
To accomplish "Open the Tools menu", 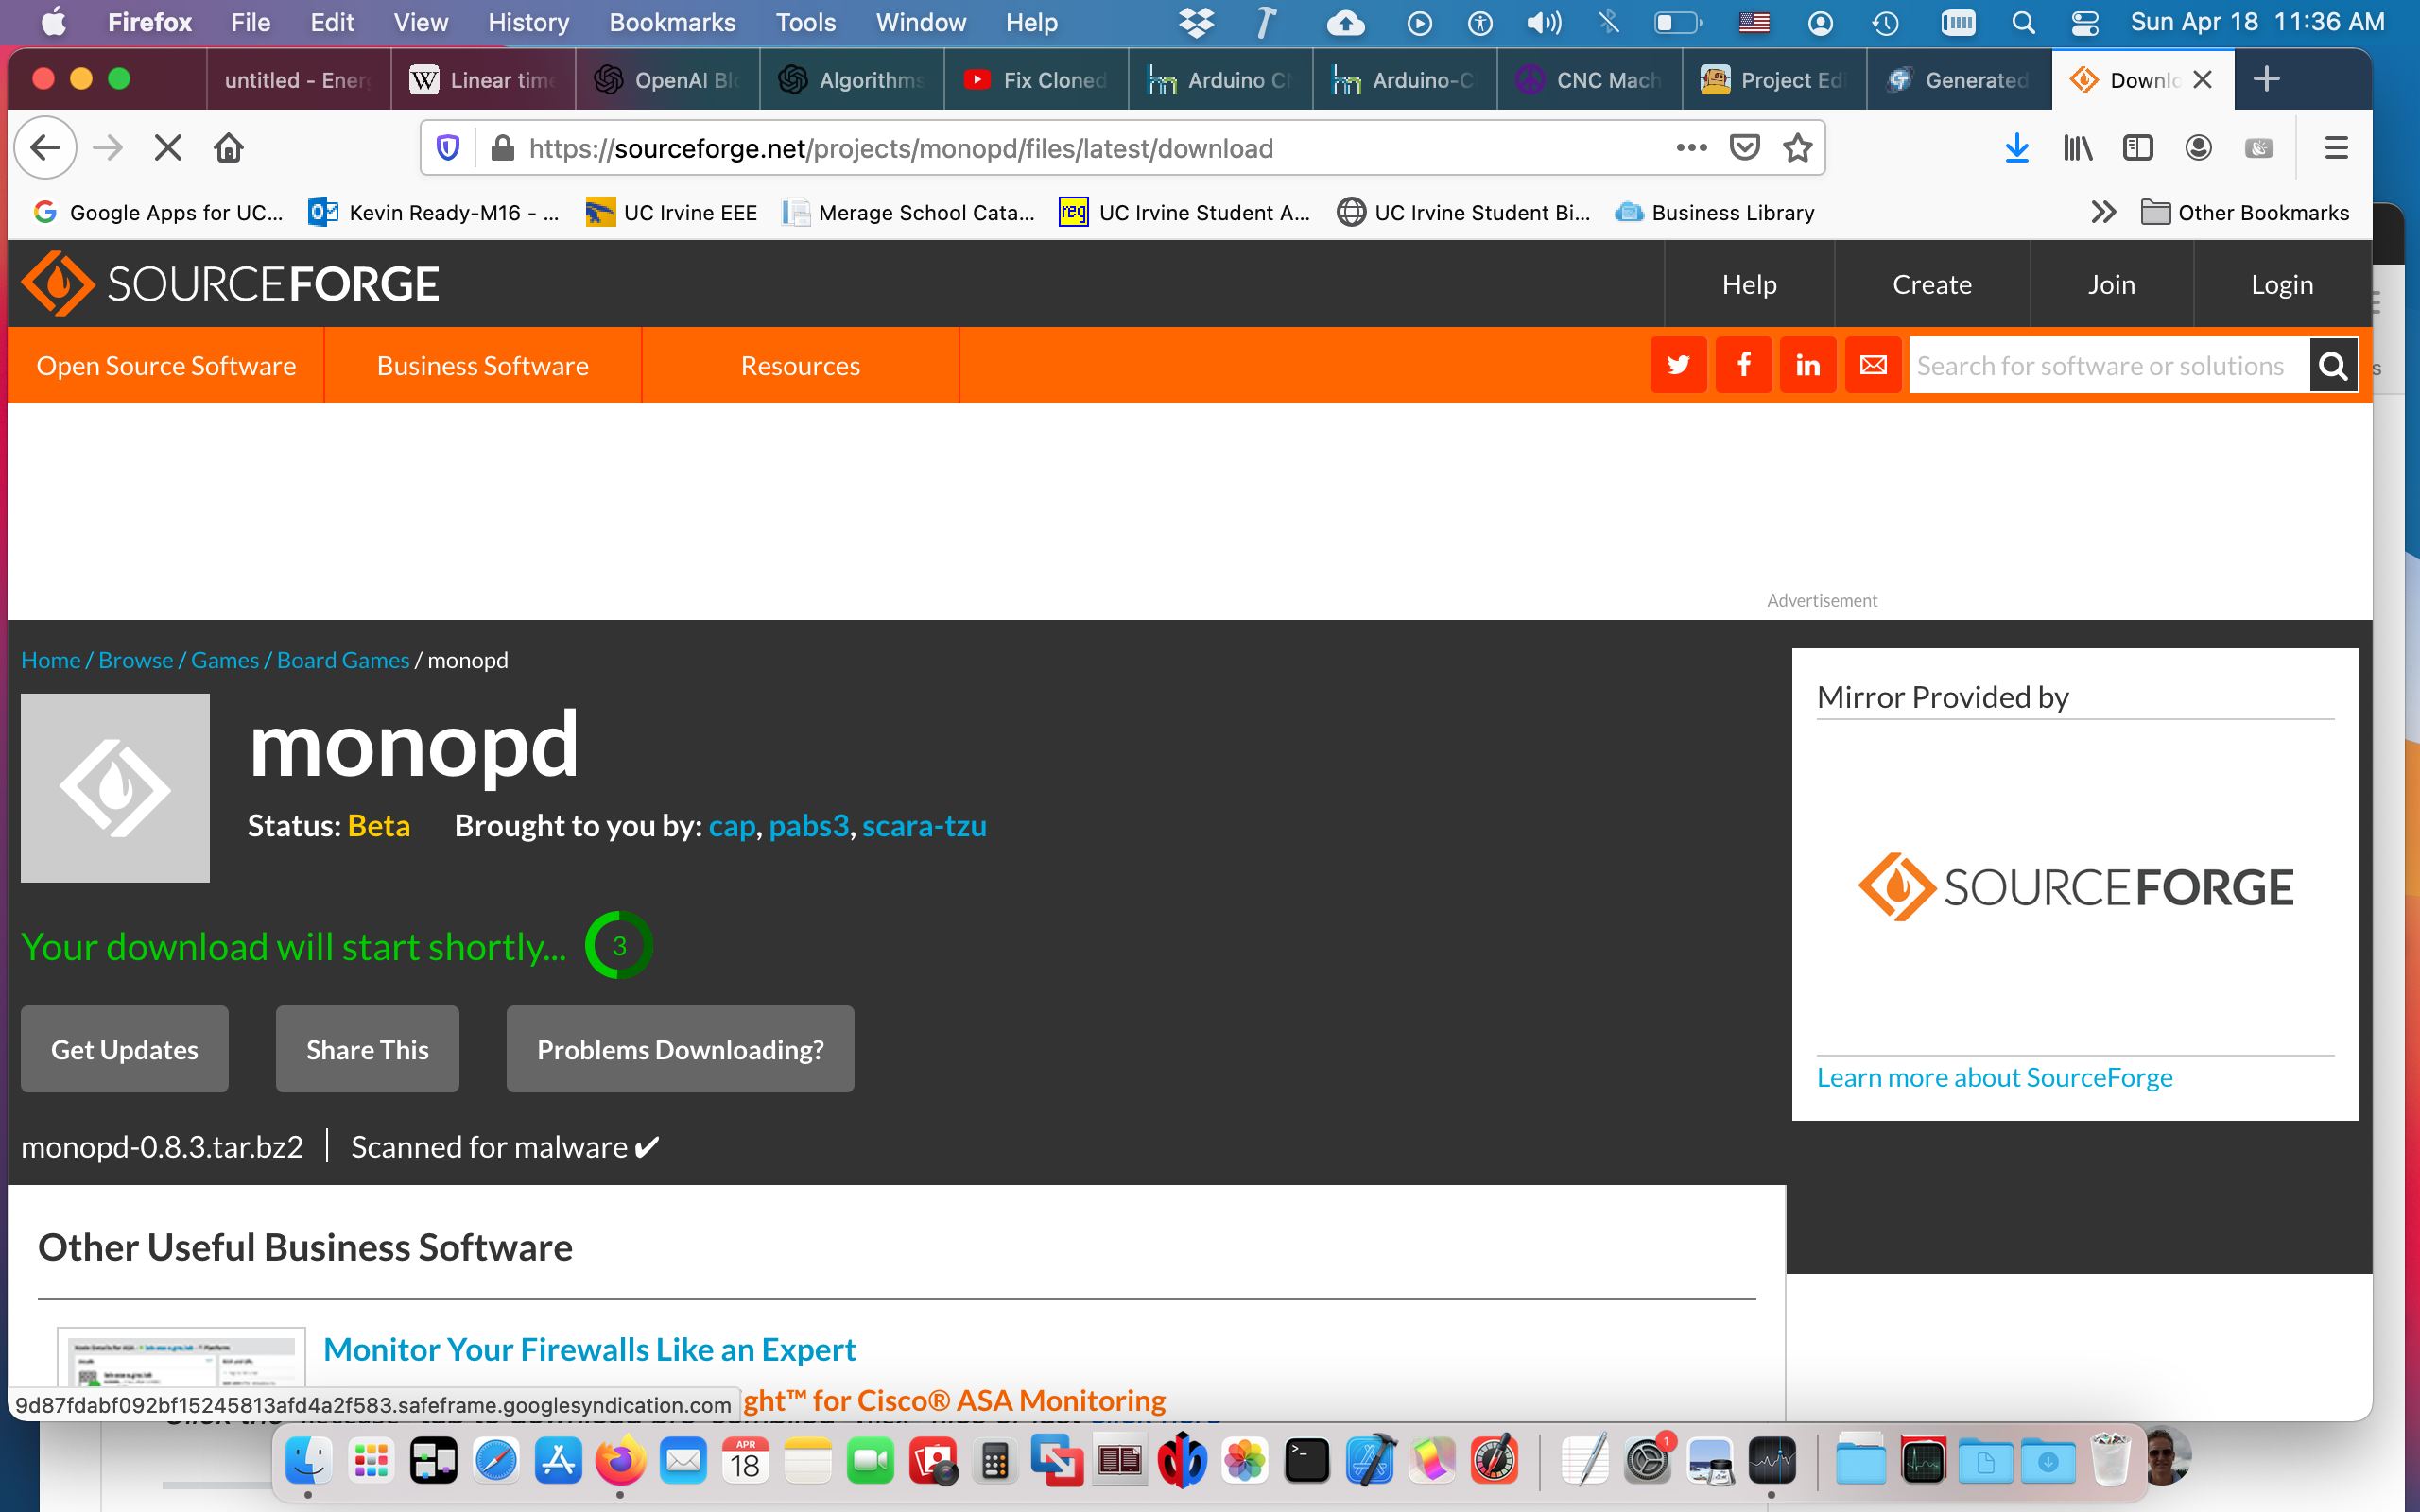I will pos(805,22).
